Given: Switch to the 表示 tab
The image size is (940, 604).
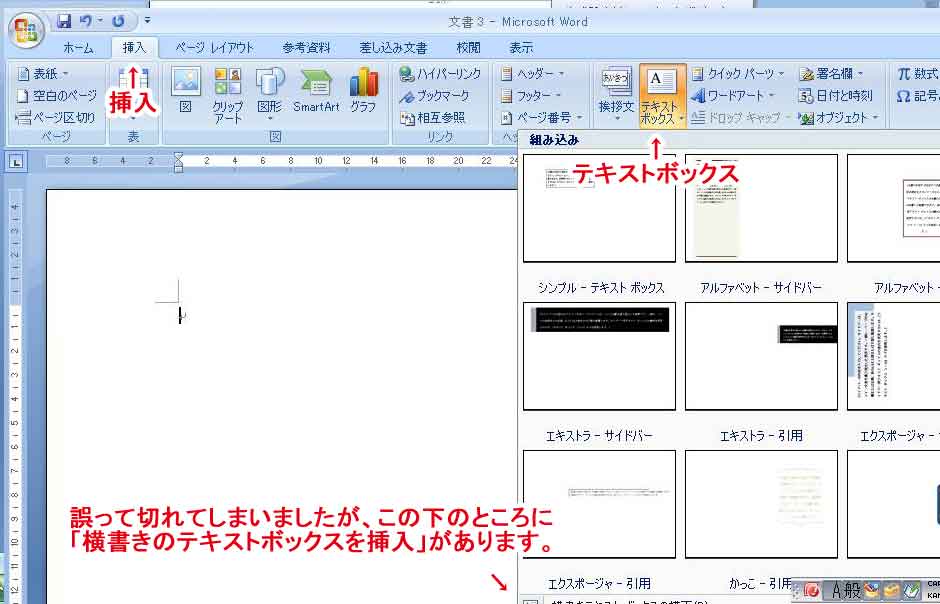Looking at the screenshot, I should click(x=521, y=48).
